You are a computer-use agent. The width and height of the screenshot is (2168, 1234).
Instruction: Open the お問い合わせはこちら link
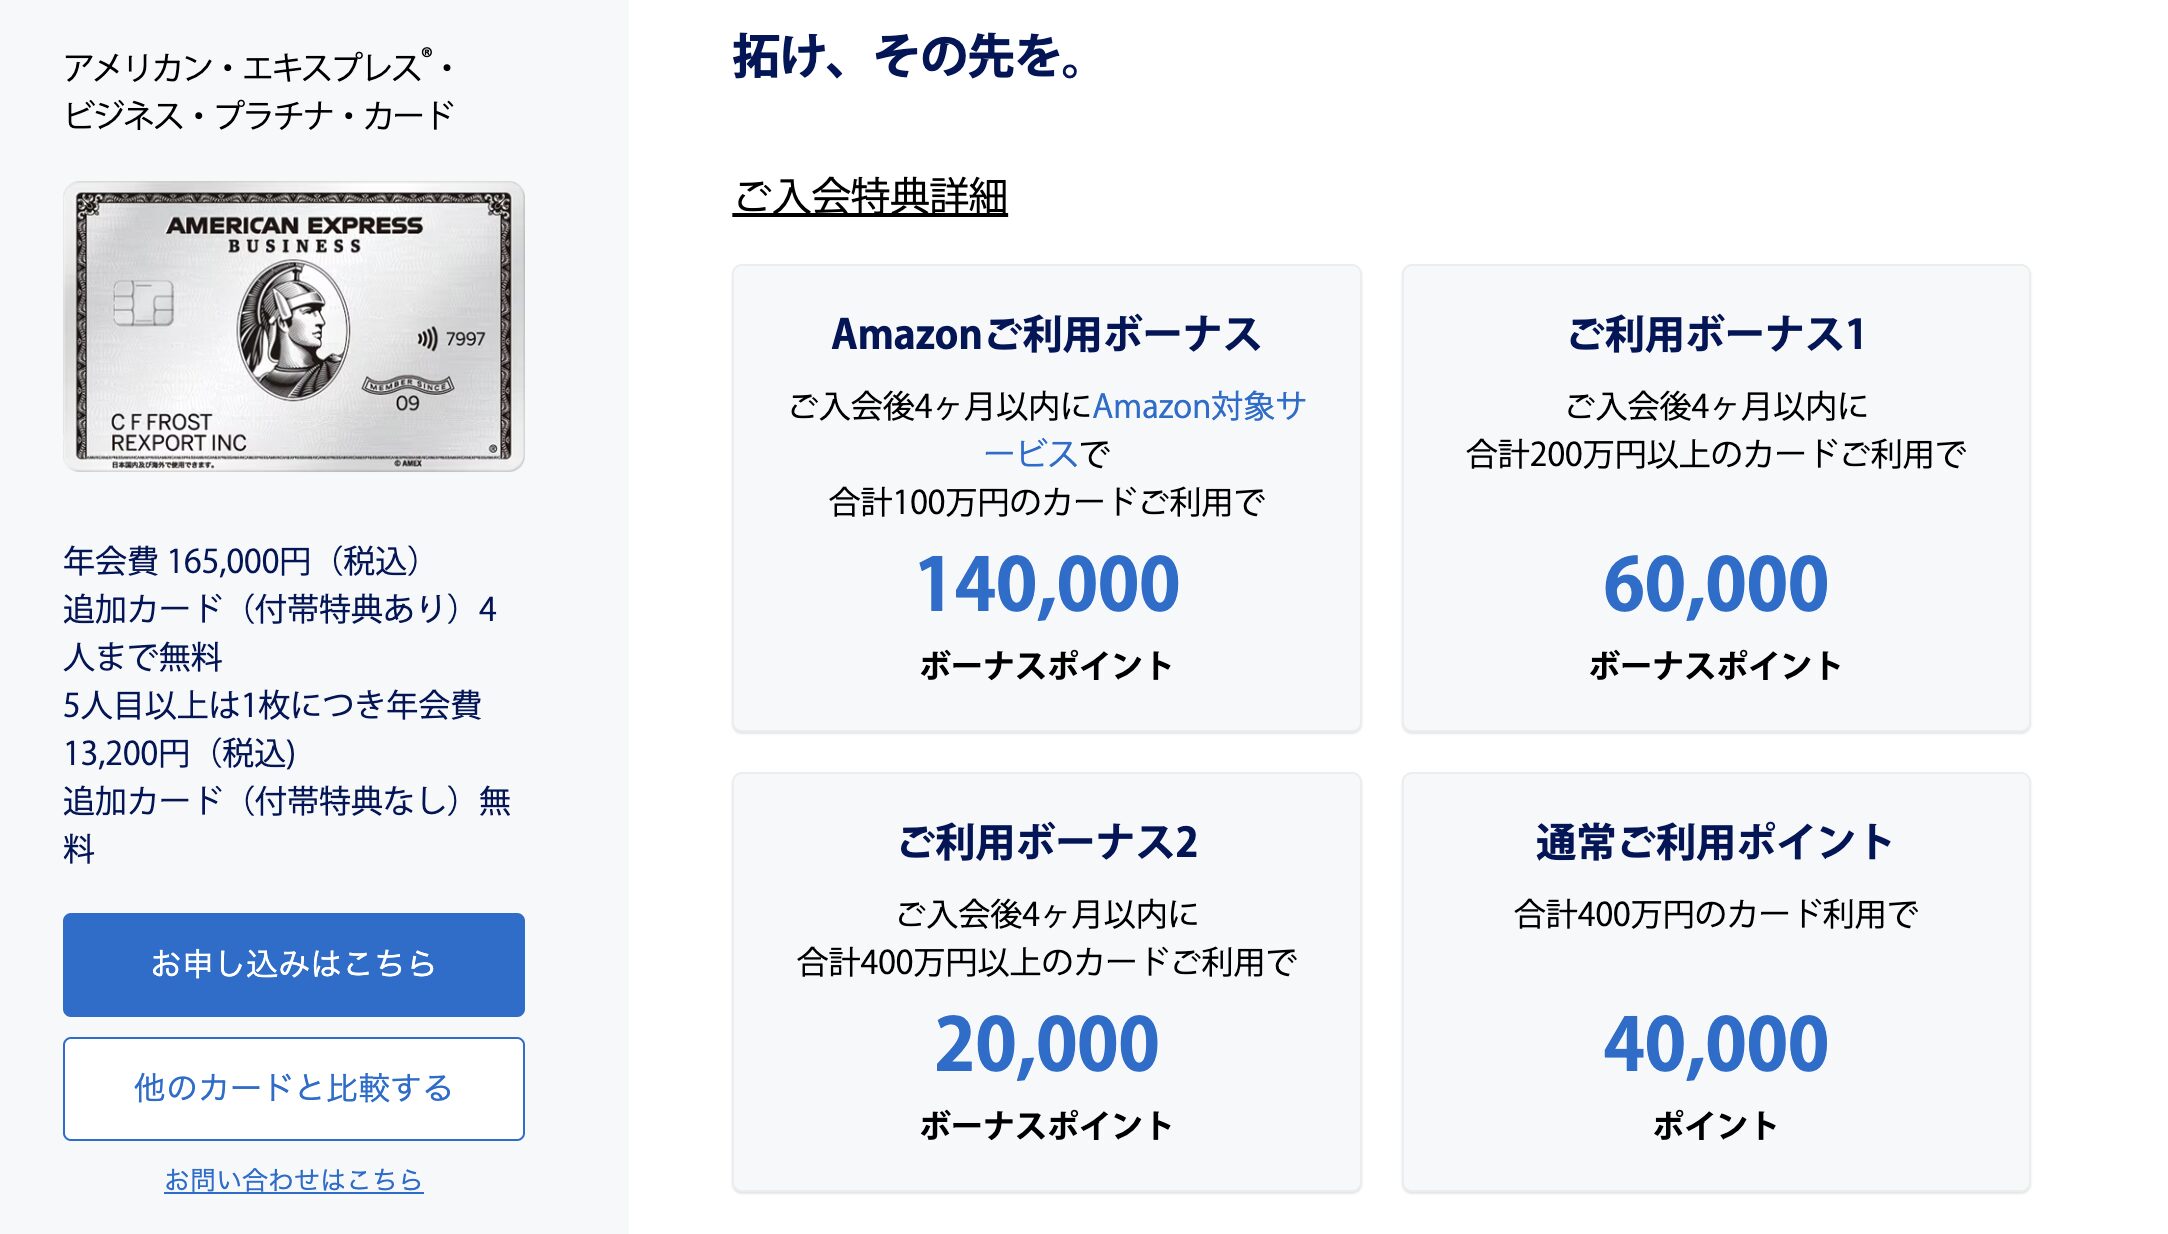point(294,1180)
